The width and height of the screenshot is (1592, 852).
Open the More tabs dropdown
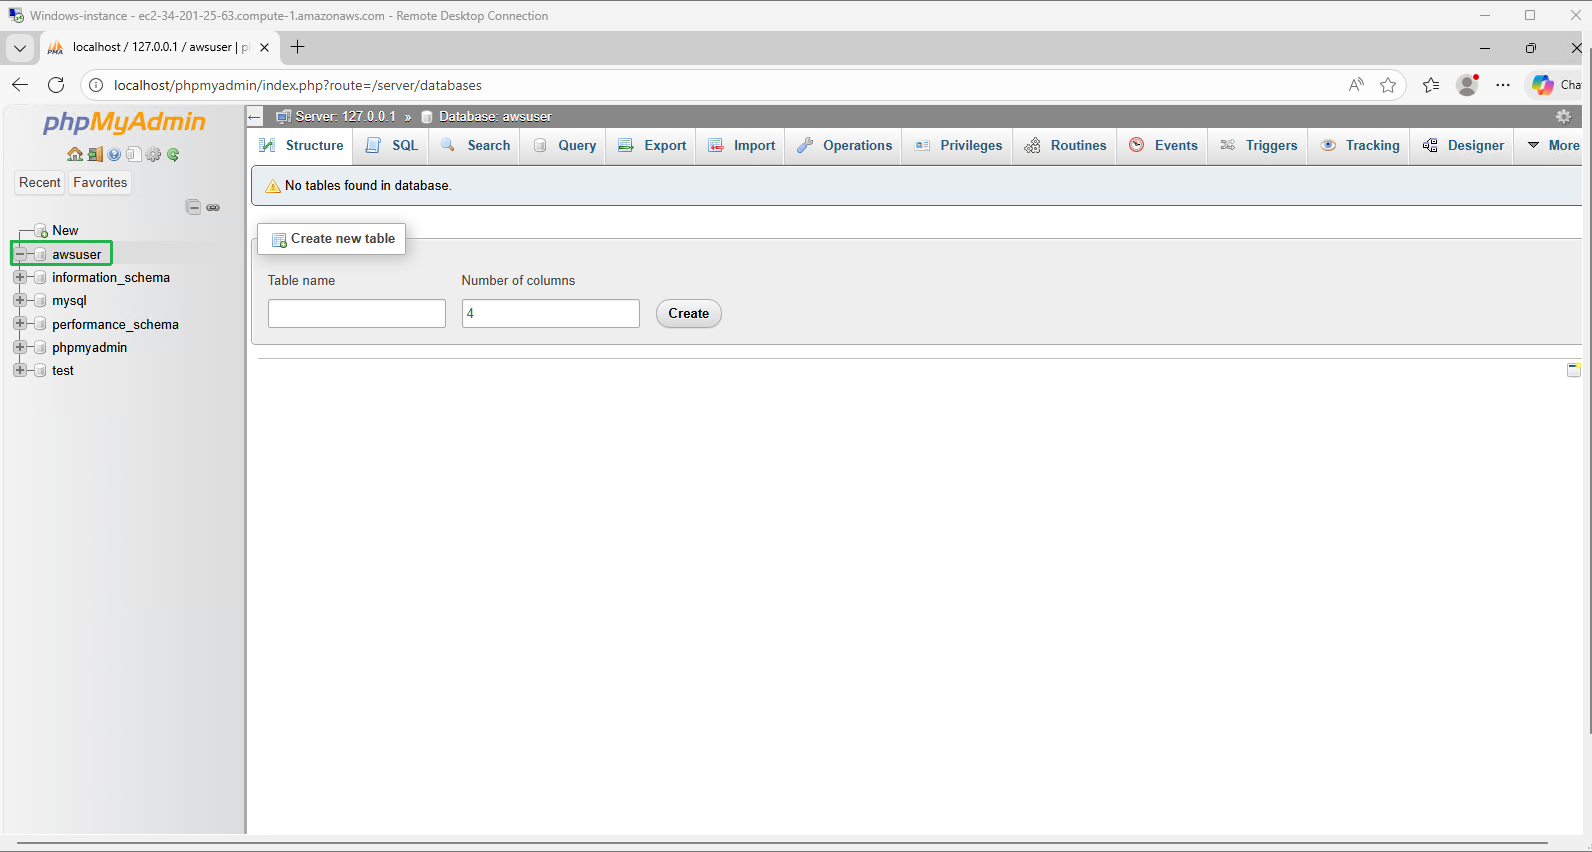[x=1553, y=145]
